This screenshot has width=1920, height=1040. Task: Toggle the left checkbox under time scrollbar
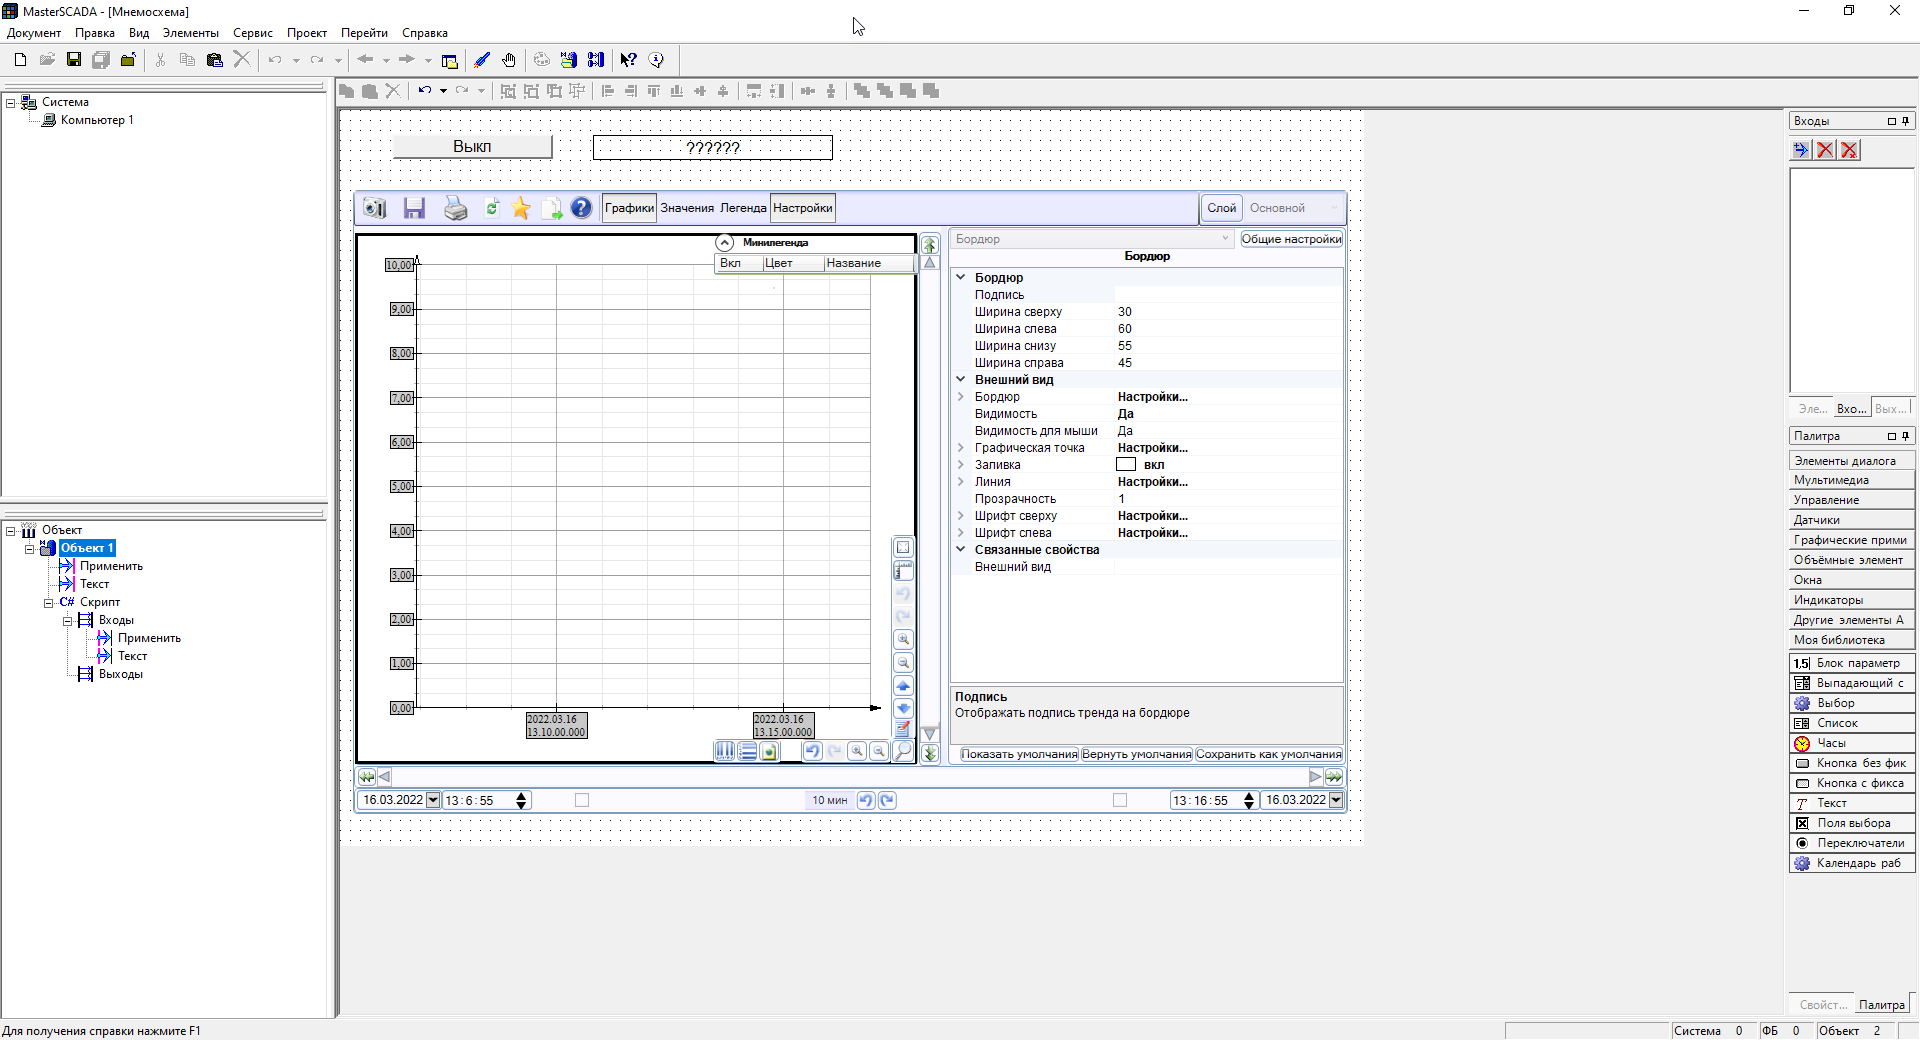tap(582, 800)
